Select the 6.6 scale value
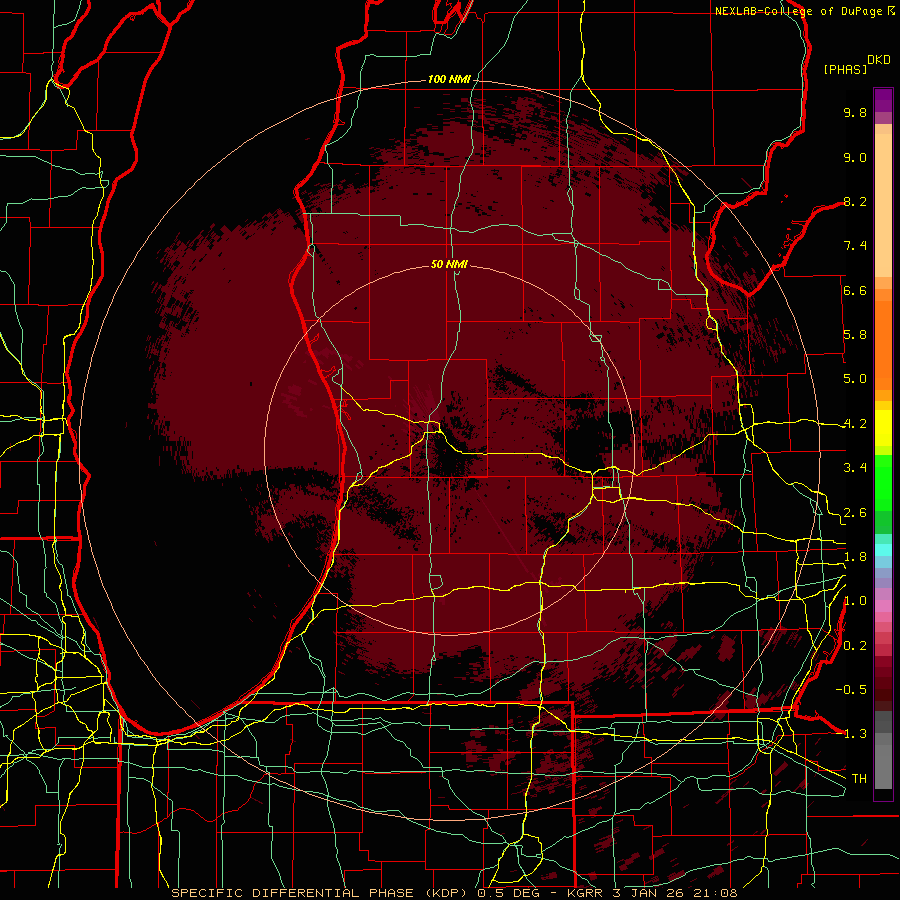Viewport: 900px width, 900px height. (855, 290)
